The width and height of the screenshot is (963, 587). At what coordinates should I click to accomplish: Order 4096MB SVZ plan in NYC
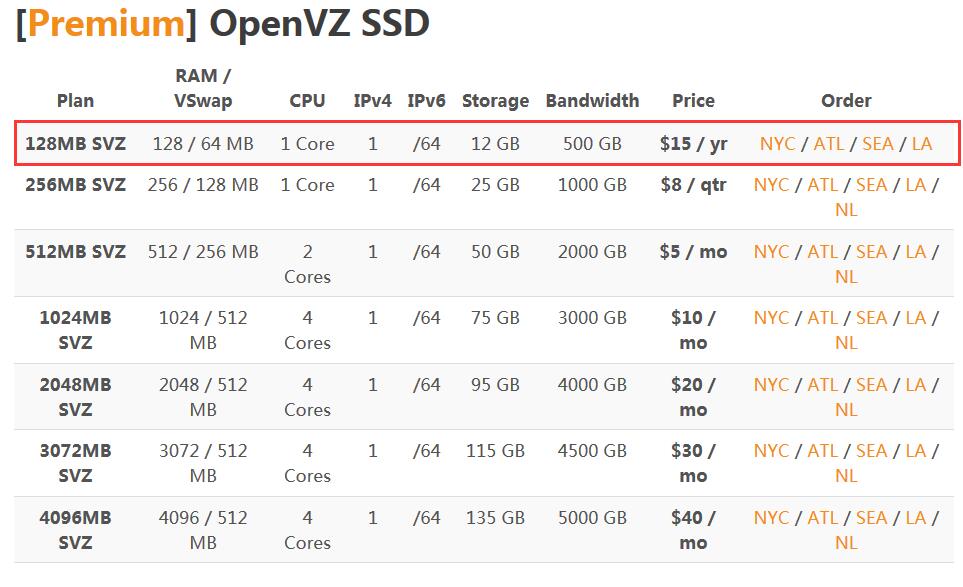click(x=771, y=518)
